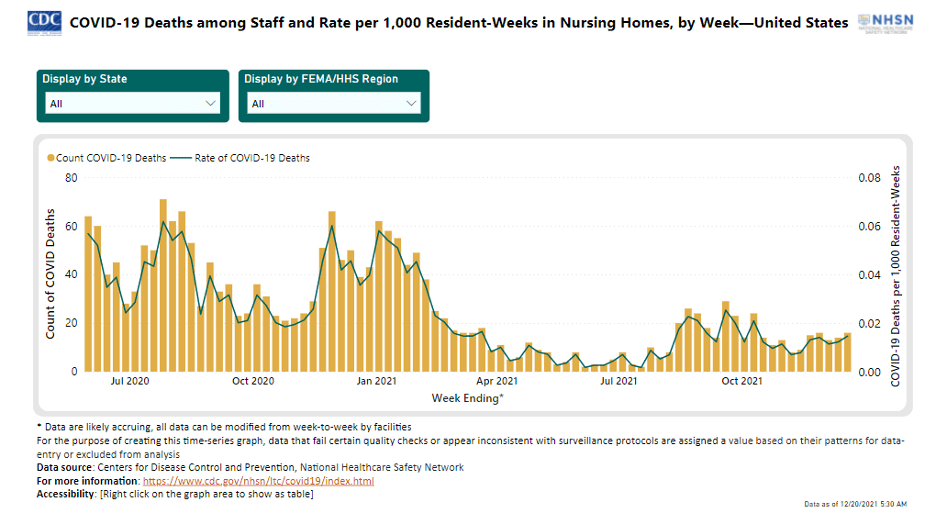This screenshot has width=936, height=514.
Task: Click the chevron arrow in the FEMA/HHS Region selector
Action: tap(412, 103)
